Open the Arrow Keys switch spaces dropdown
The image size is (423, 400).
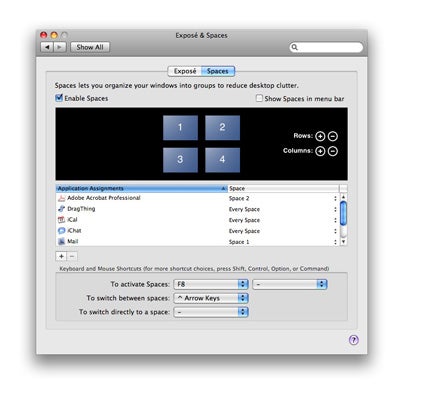(211, 298)
